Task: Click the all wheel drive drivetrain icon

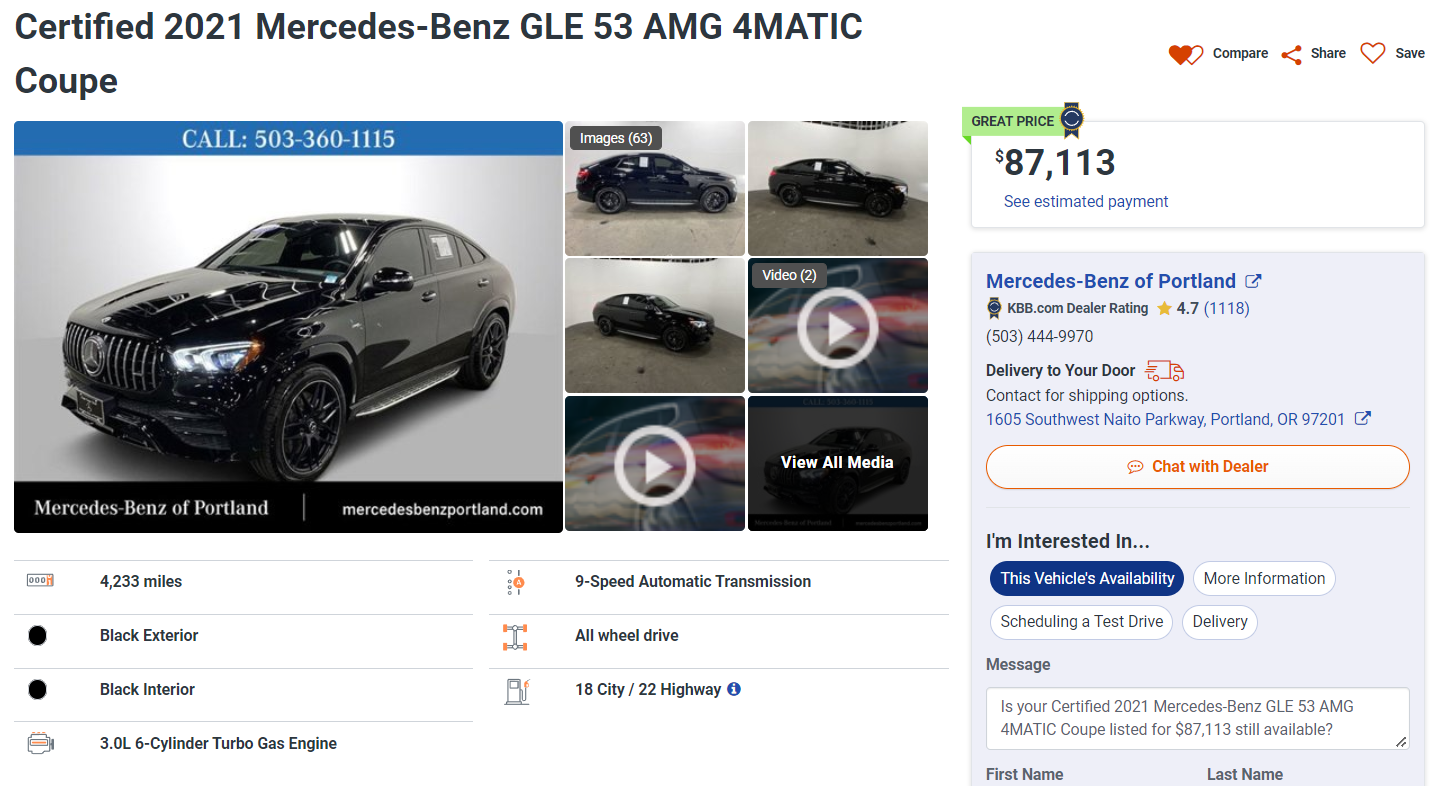Action: tap(515, 636)
